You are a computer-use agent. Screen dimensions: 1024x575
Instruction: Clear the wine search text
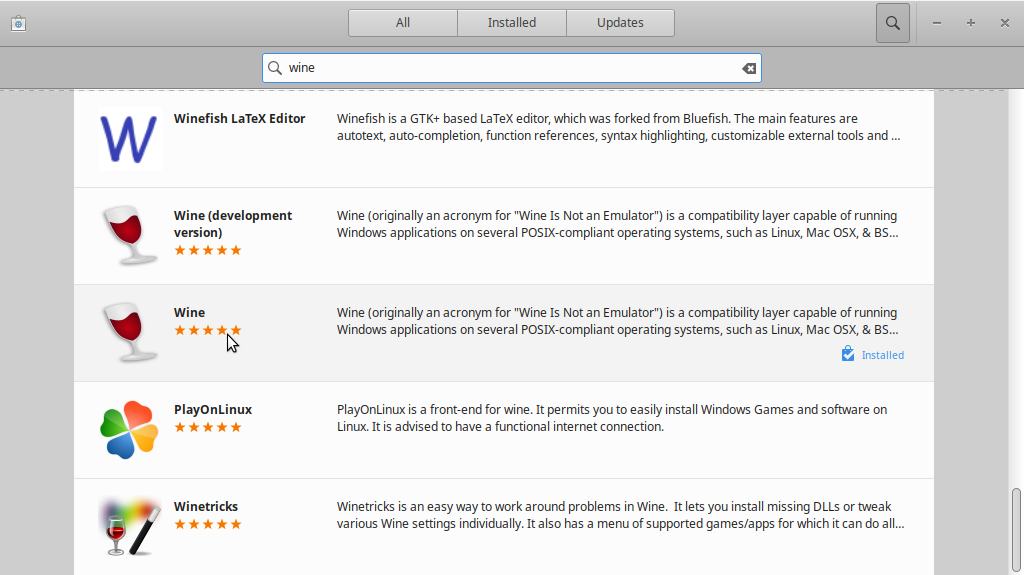(749, 68)
